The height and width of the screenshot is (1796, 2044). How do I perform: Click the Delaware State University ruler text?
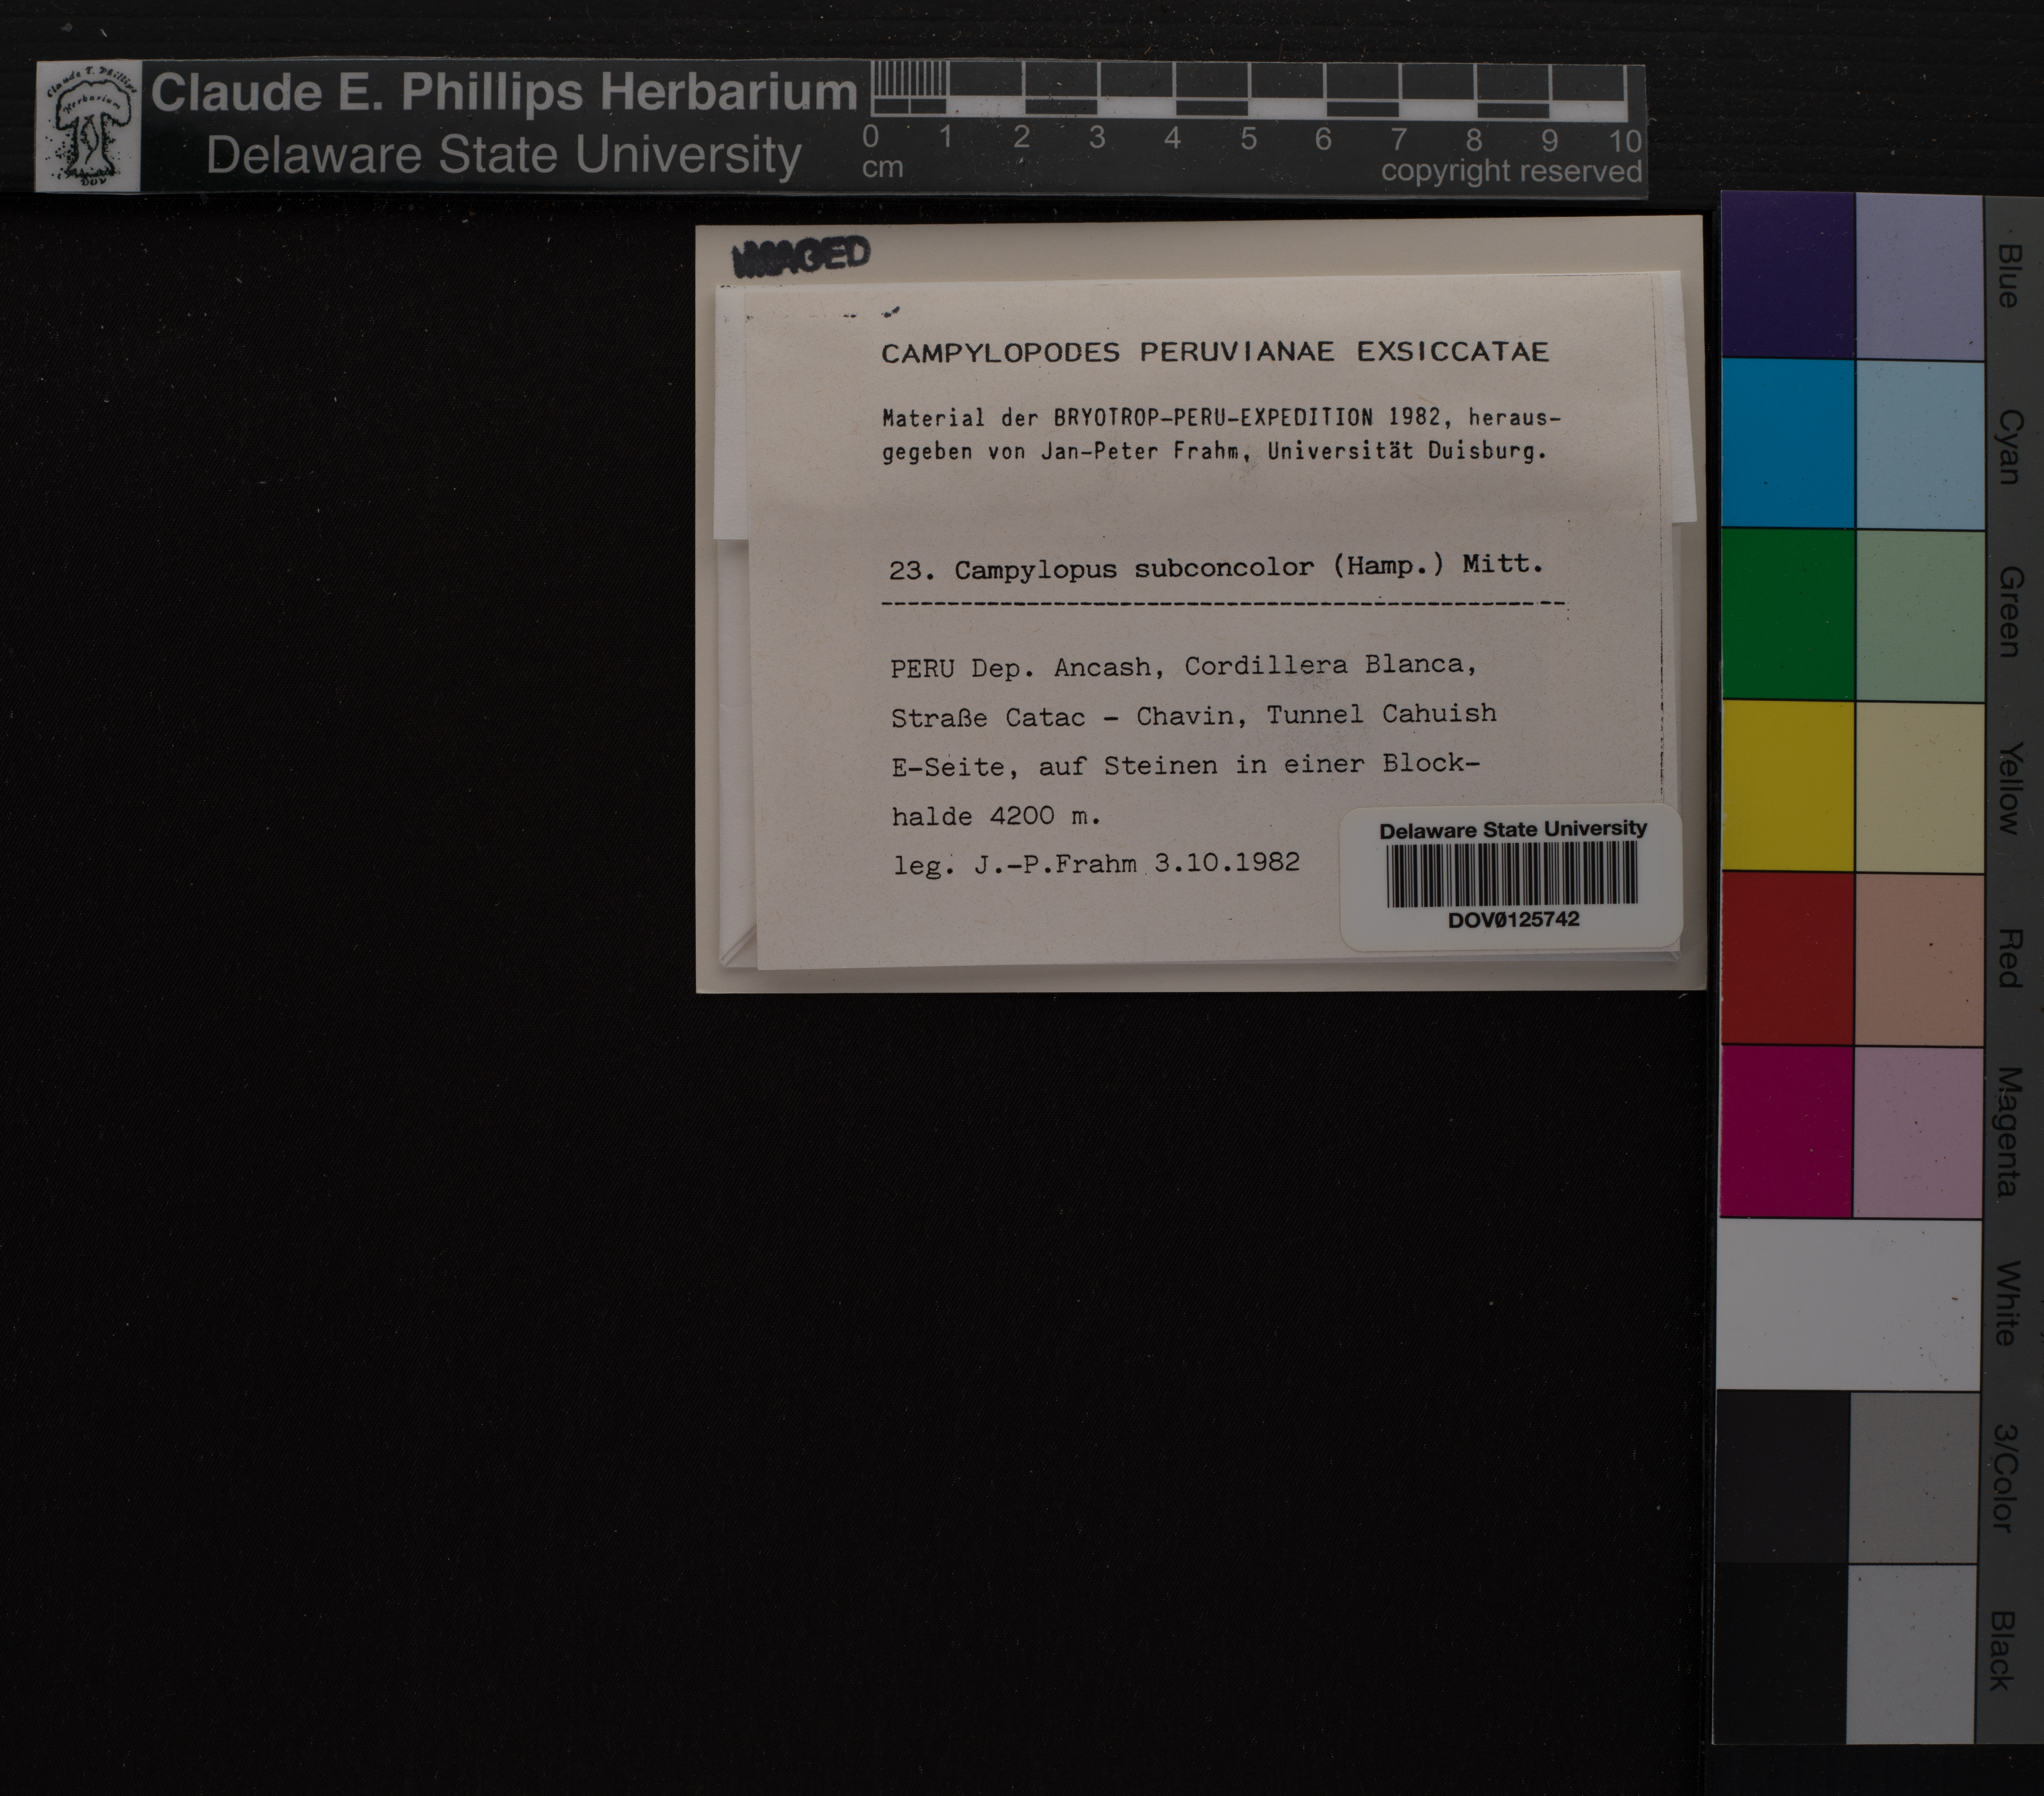pos(503,156)
